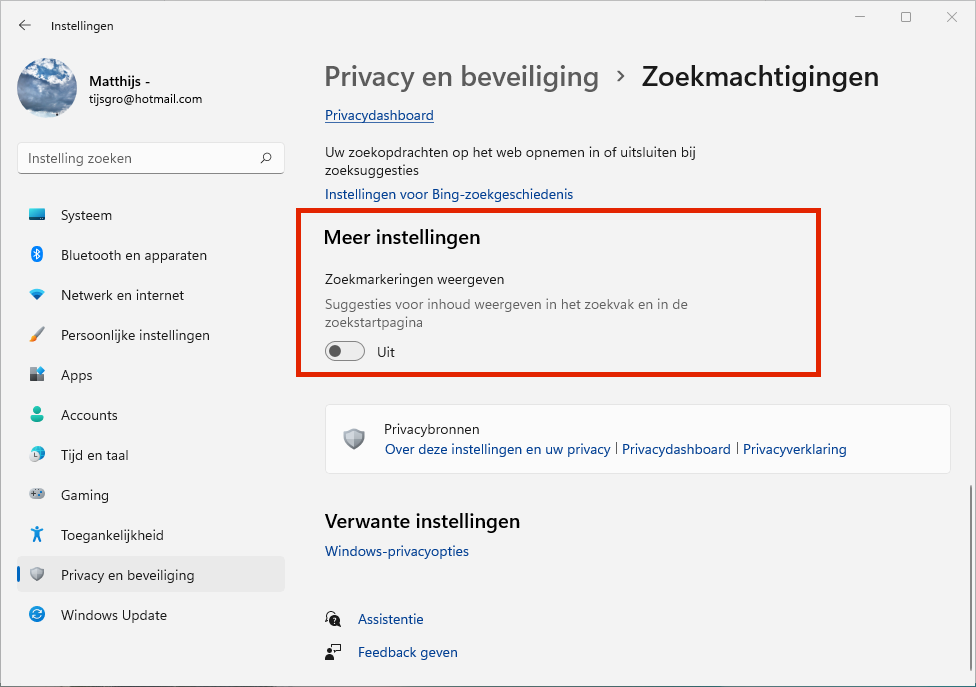Click the back arrow icon

click(25, 26)
